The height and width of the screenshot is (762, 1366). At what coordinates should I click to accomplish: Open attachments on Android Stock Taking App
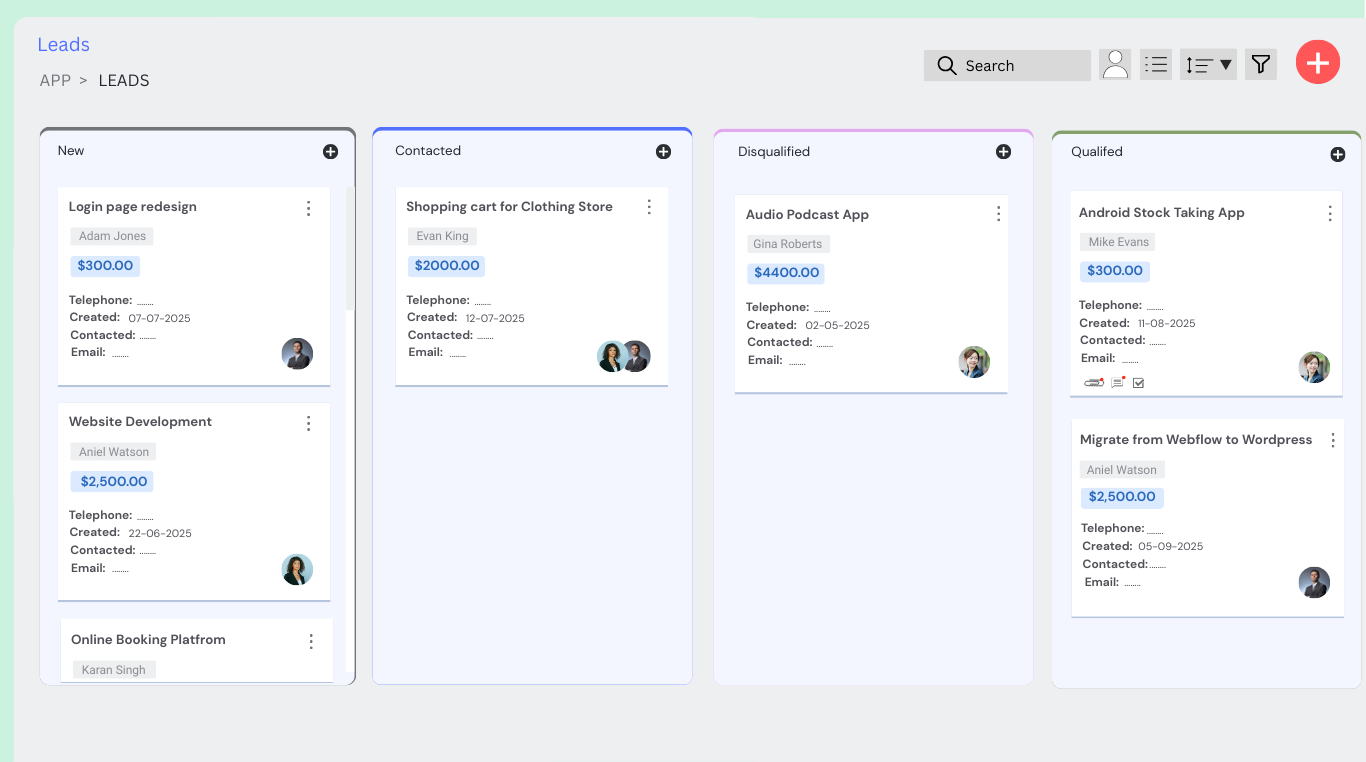tap(1094, 382)
